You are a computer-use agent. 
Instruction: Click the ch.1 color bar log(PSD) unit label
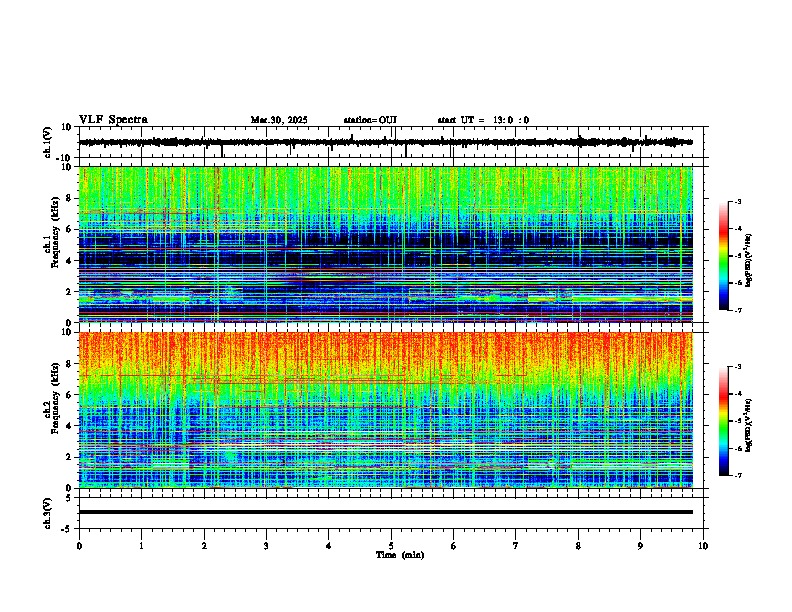coord(749,261)
